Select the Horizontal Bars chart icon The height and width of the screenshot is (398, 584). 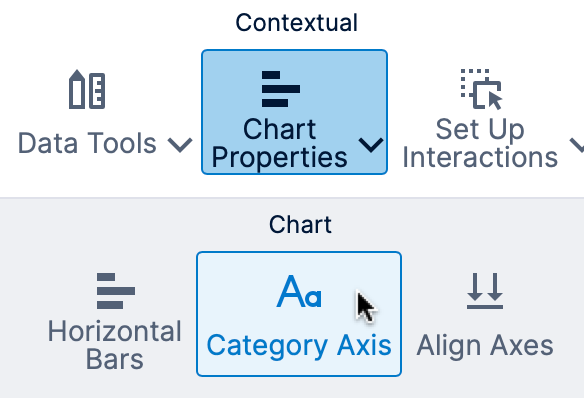[116, 291]
